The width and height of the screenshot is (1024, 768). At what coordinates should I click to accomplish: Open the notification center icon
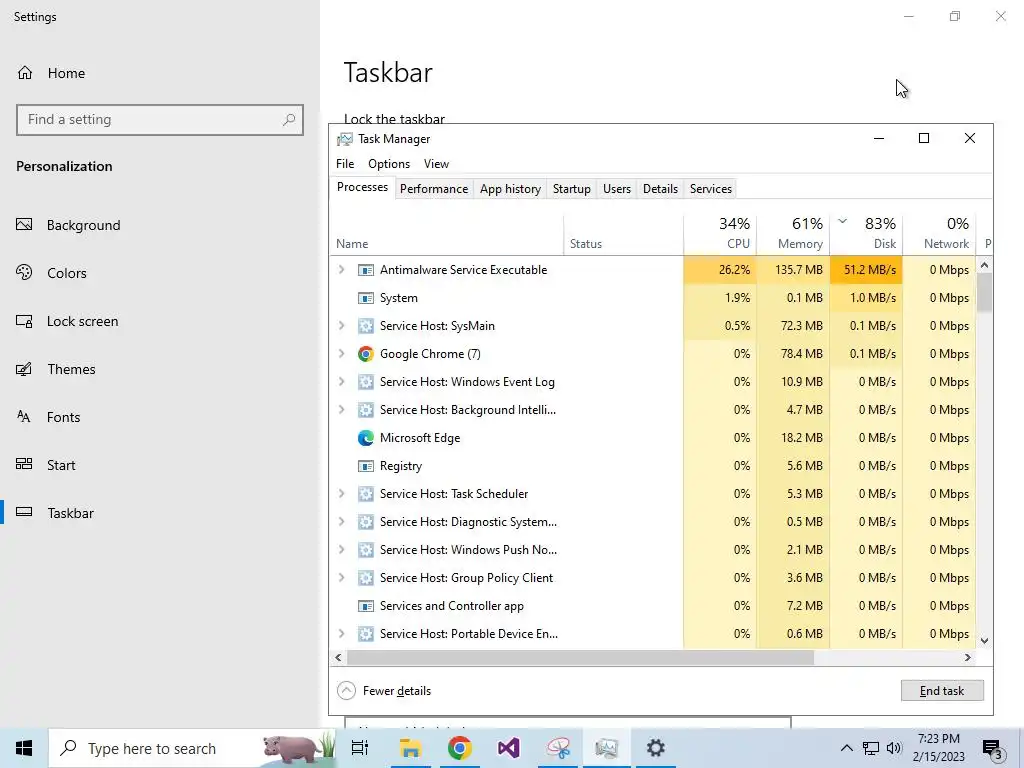pos(993,749)
